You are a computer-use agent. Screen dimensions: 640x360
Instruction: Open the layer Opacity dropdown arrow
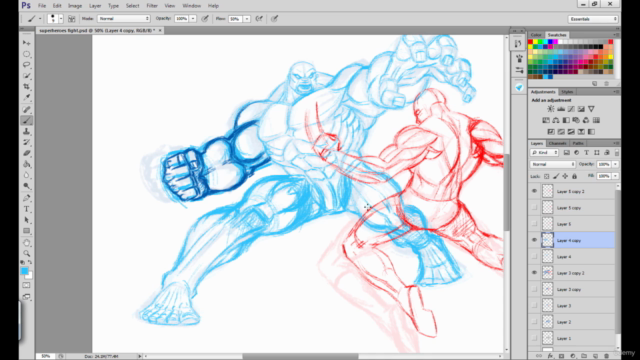tap(615, 164)
